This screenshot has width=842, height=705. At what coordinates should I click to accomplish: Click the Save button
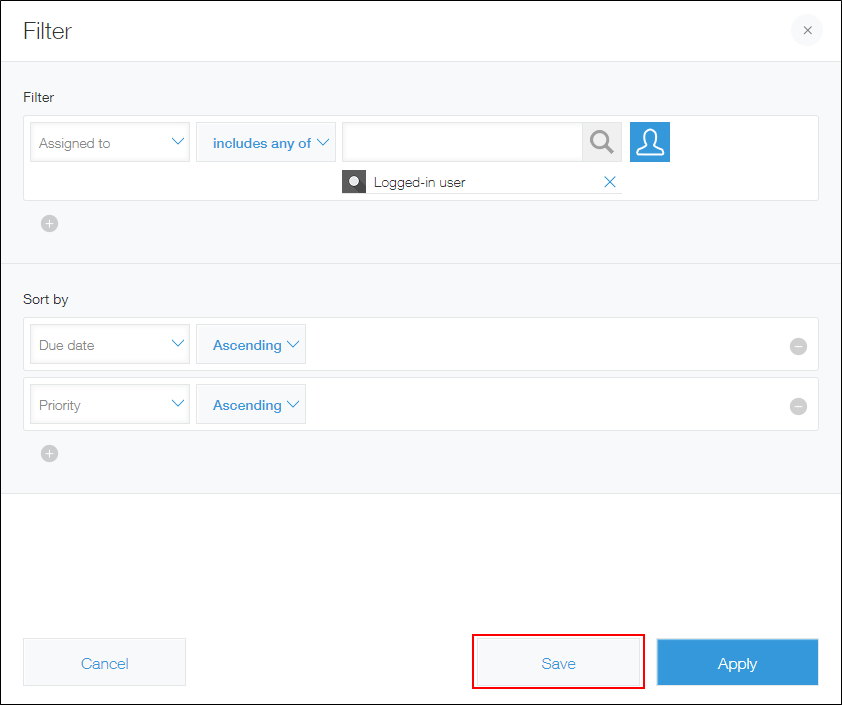pyautogui.click(x=558, y=662)
